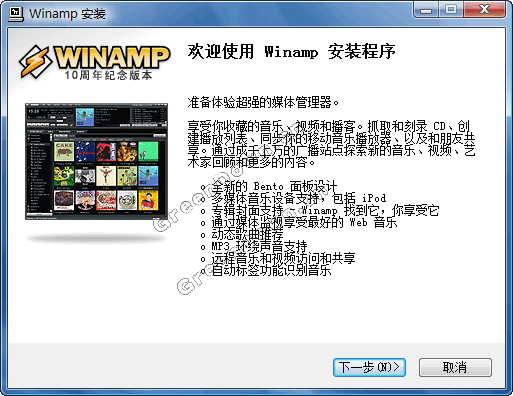
Task: Click the yellow album cover in preview bottom row
Action: (148, 200)
